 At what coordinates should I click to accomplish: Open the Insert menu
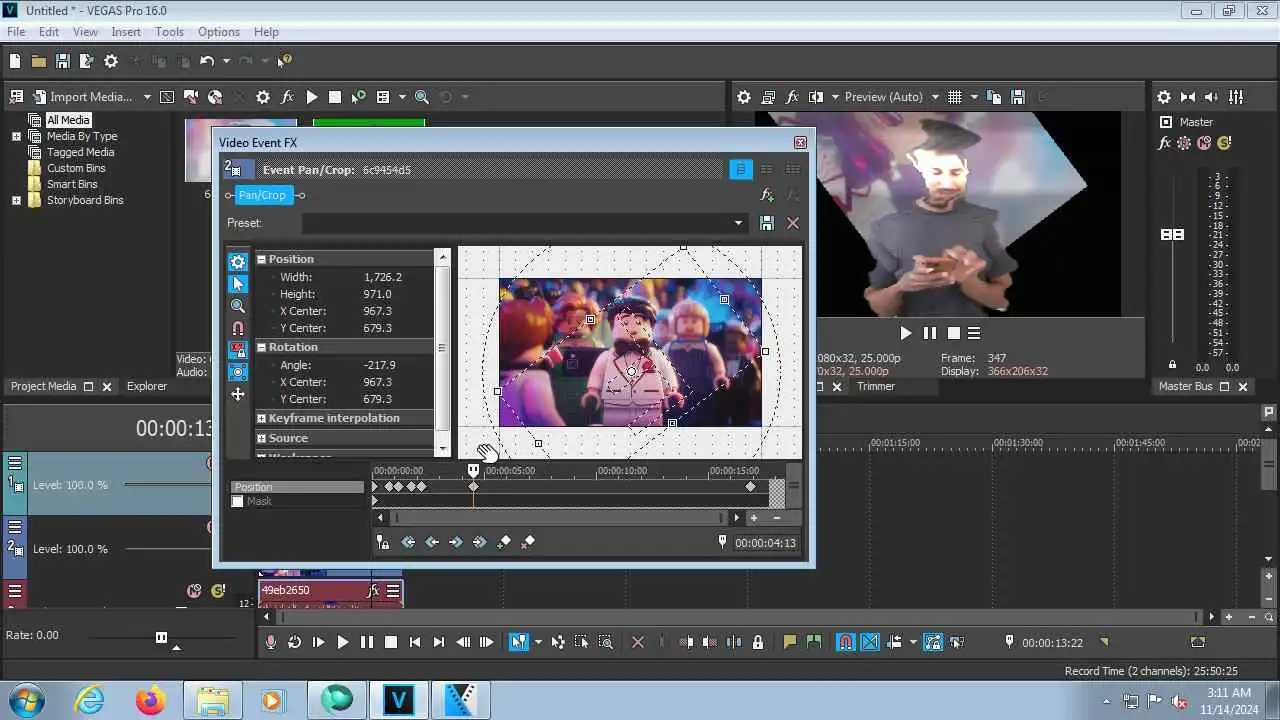[x=126, y=32]
